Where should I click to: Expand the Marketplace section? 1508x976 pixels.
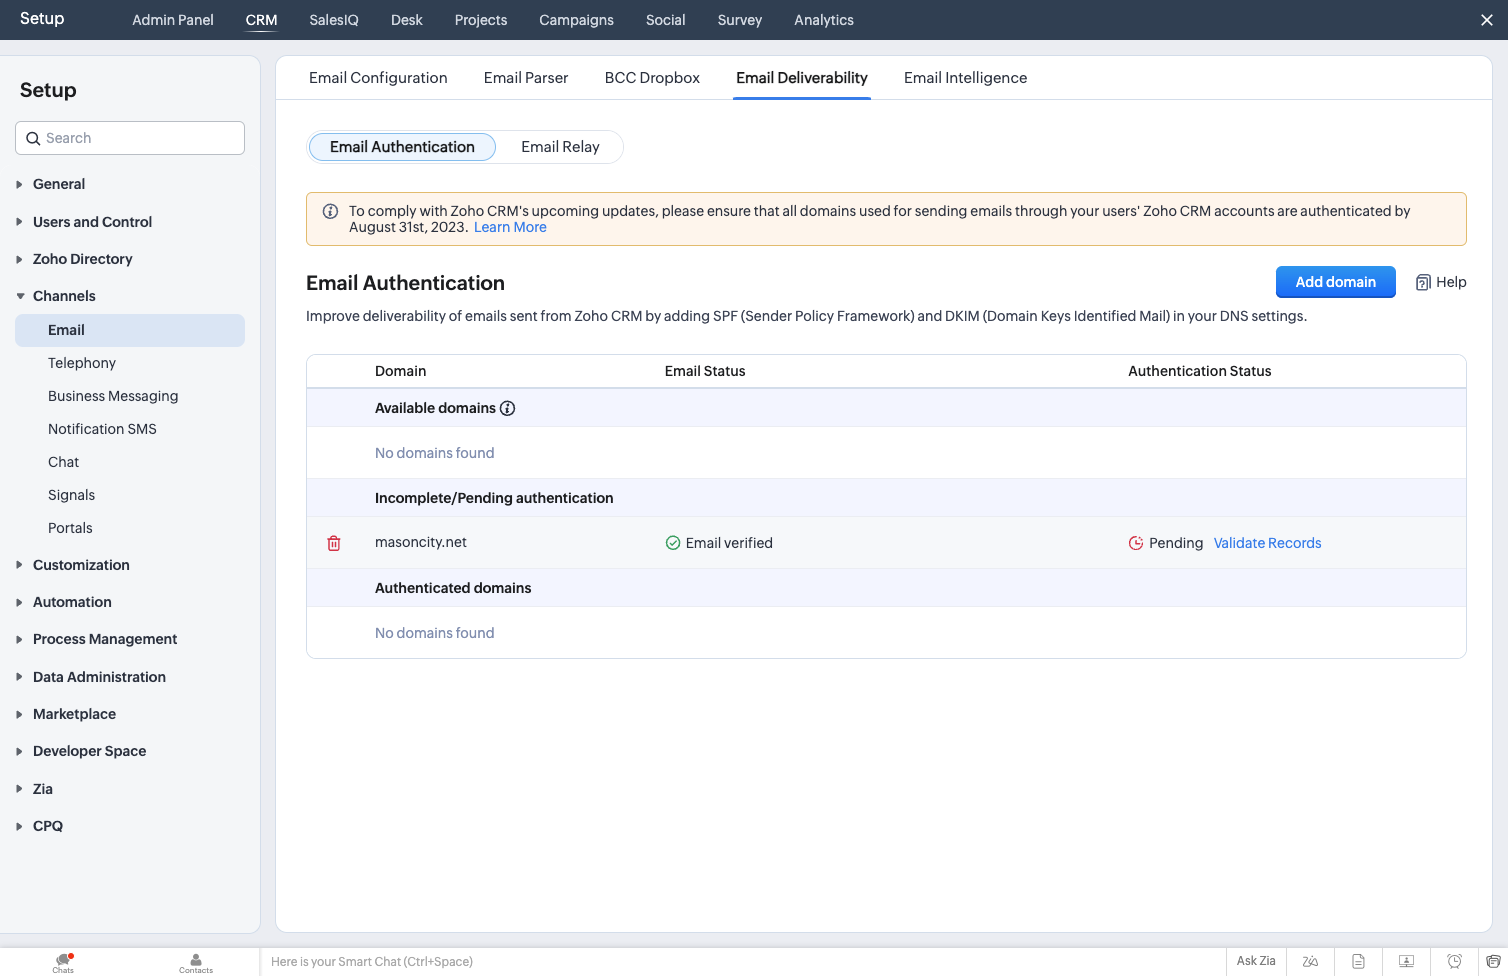pyautogui.click(x=74, y=714)
